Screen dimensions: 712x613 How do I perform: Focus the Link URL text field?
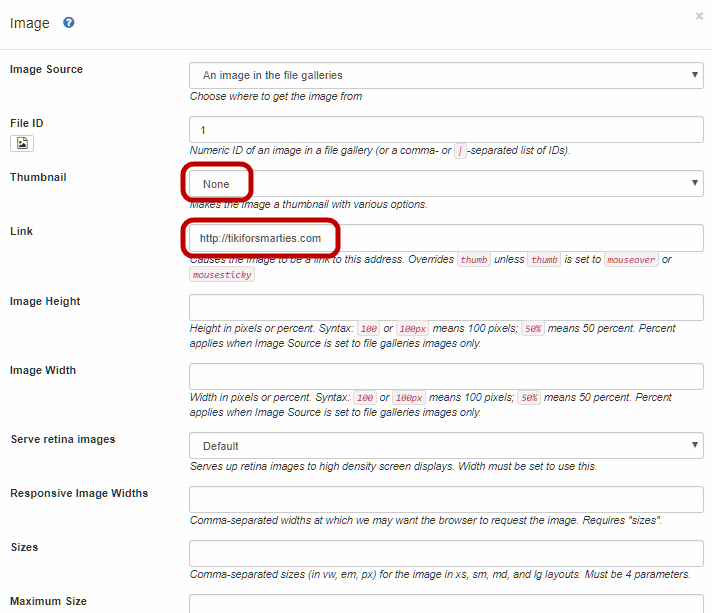coord(445,238)
